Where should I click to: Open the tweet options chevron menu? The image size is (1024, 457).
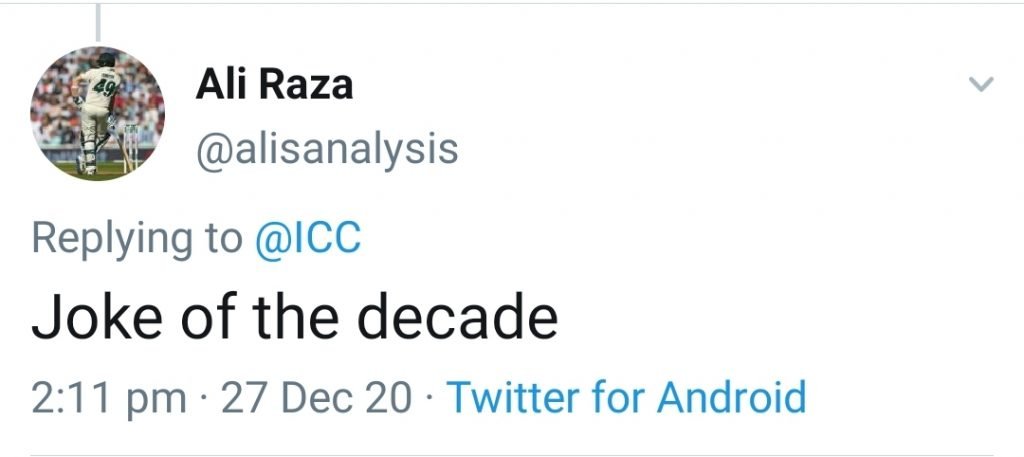[x=982, y=85]
